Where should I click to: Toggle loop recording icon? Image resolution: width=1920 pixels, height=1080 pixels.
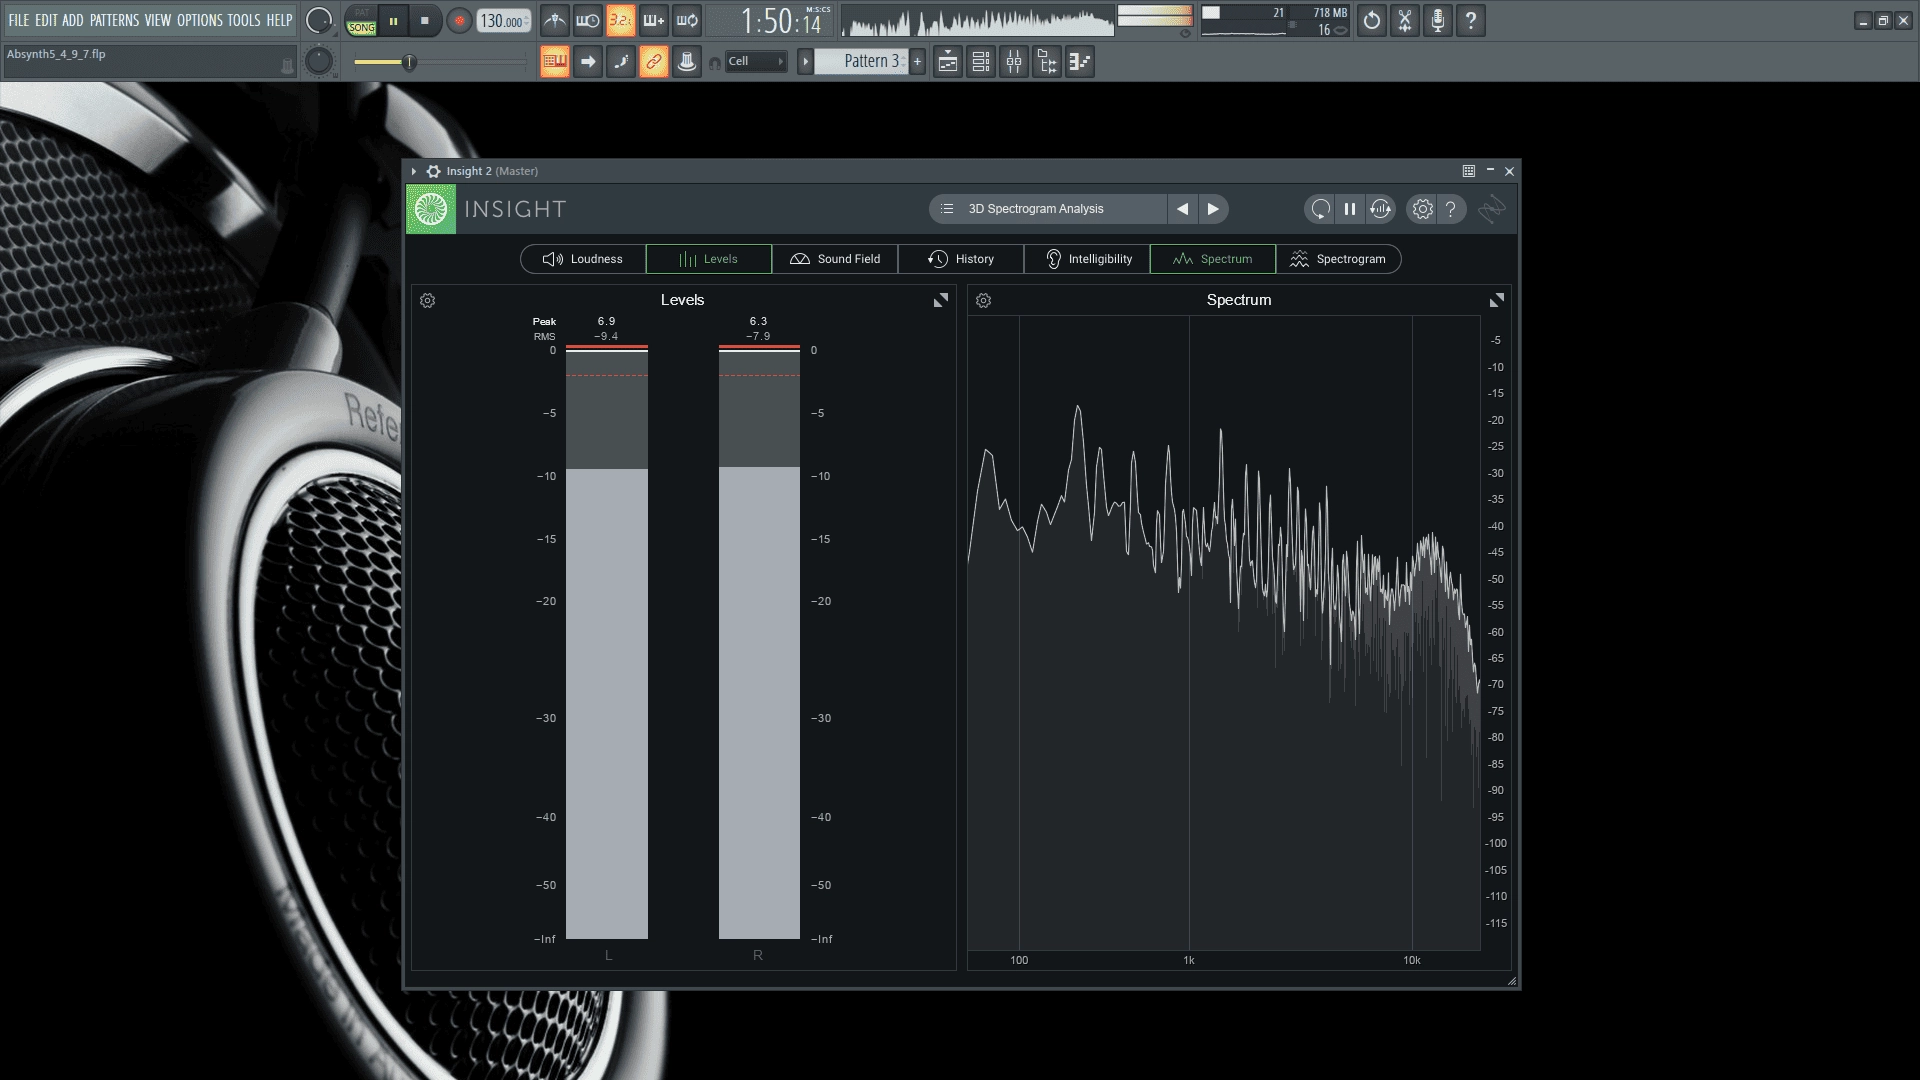(687, 20)
